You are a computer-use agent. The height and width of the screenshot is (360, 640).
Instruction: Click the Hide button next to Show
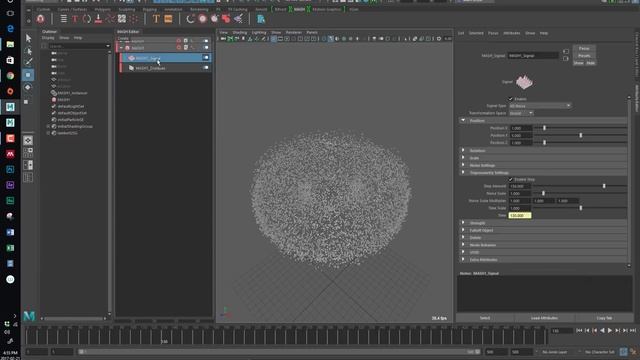[591, 63]
